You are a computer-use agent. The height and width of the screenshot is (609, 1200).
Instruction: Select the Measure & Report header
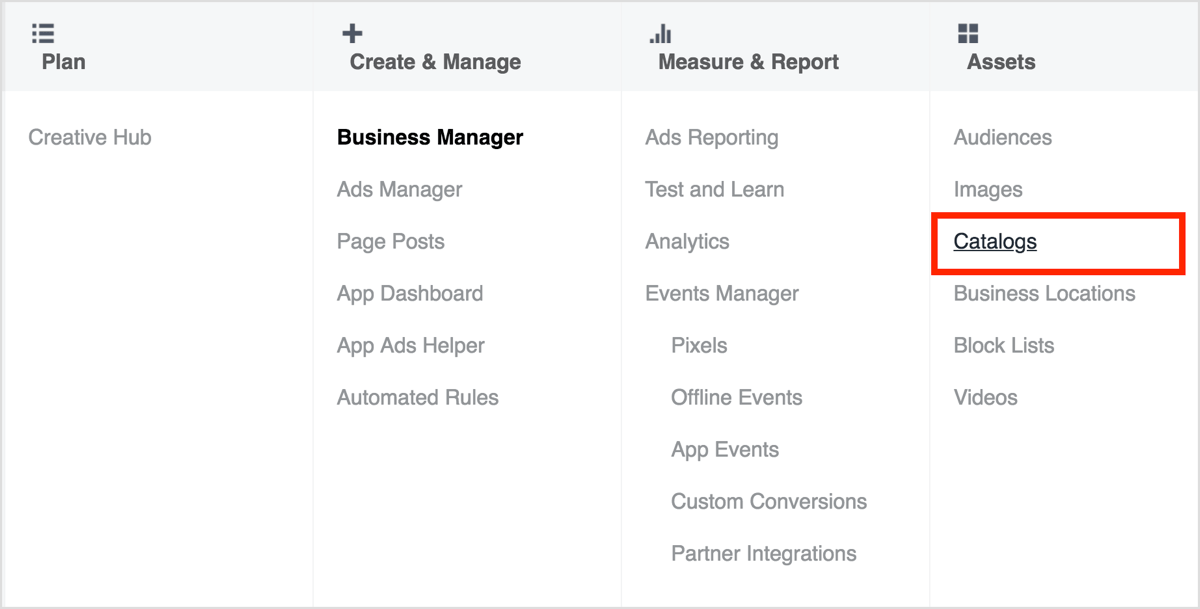[x=749, y=62]
